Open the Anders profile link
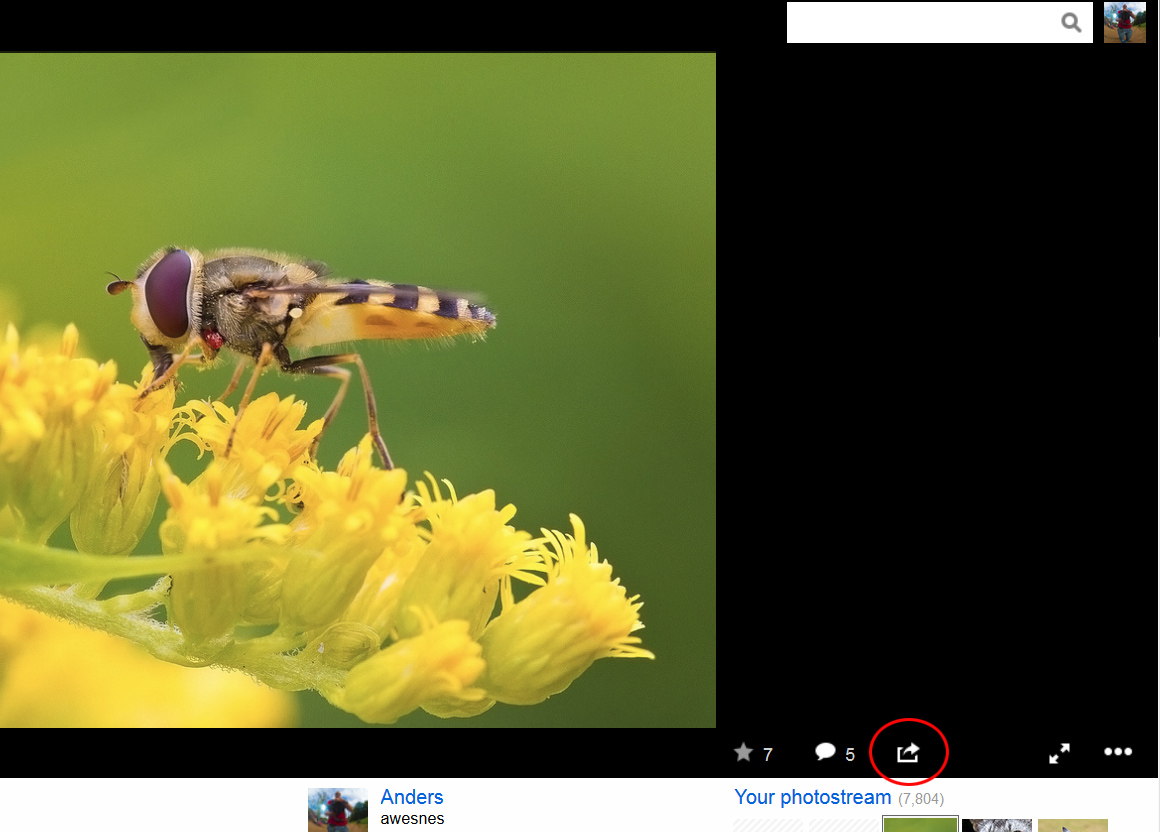This screenshot has height=832, width=1160. click(x=411, y=797)
